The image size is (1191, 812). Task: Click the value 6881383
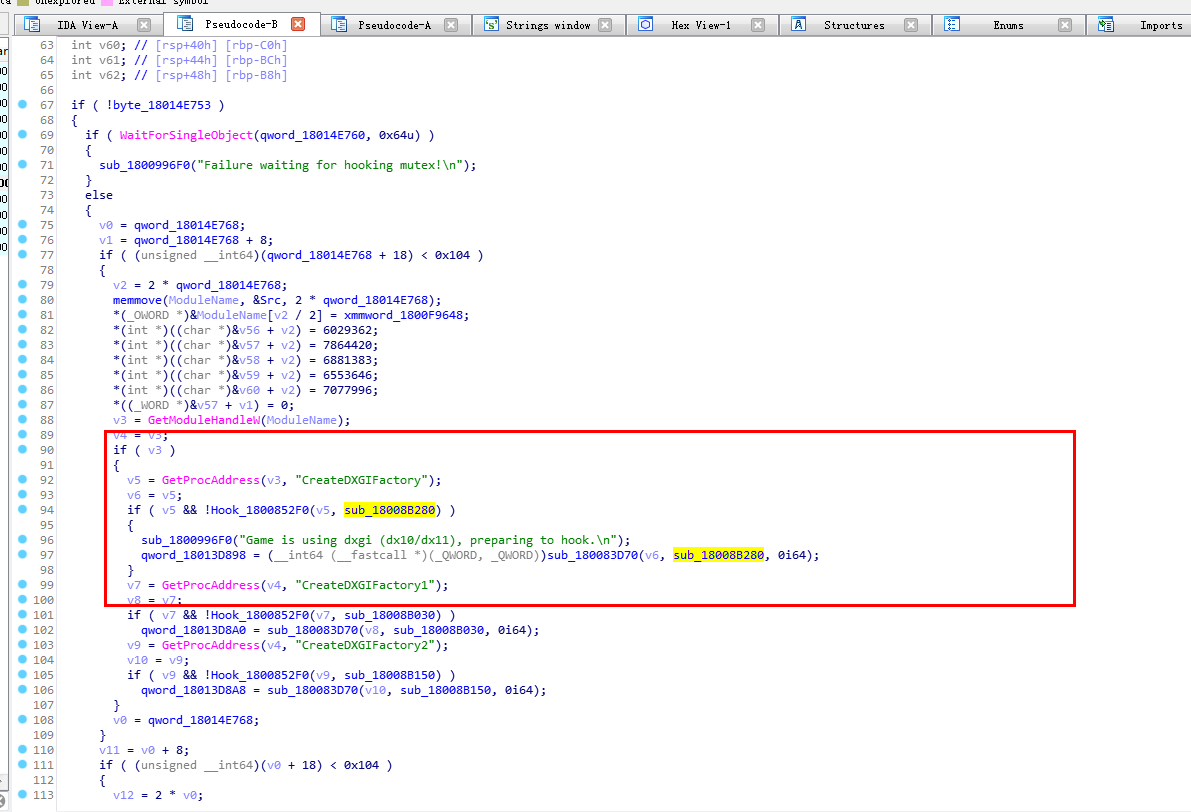[x=347, y=360]
